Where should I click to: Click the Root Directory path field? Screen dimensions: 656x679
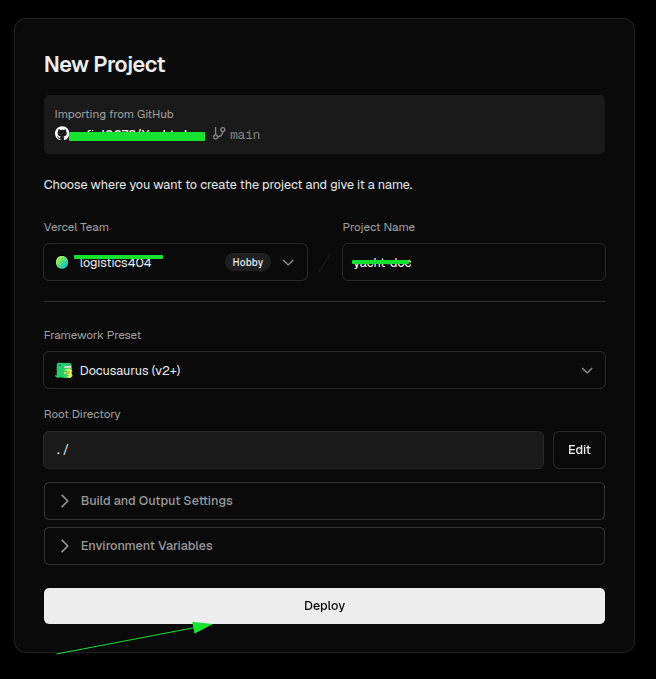click(294, 450)
